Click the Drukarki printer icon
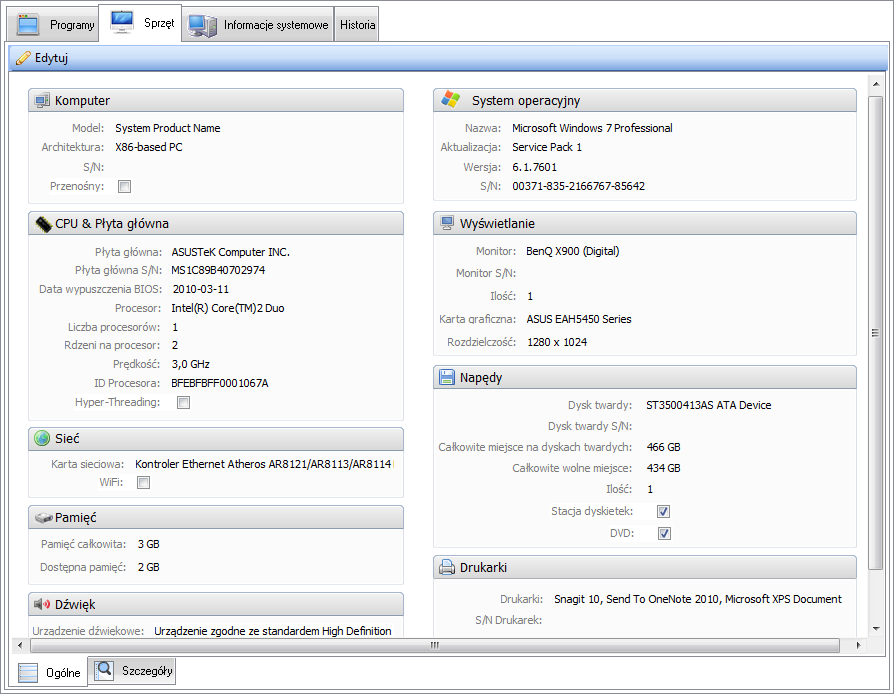The width and height of the screenshot is (896, 695). 446,567
